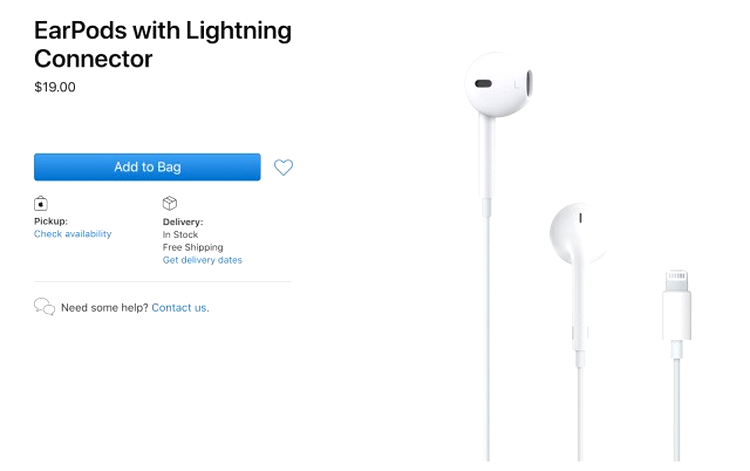
Task: Click the delivery box icon
Action: (x=170, y=203)
